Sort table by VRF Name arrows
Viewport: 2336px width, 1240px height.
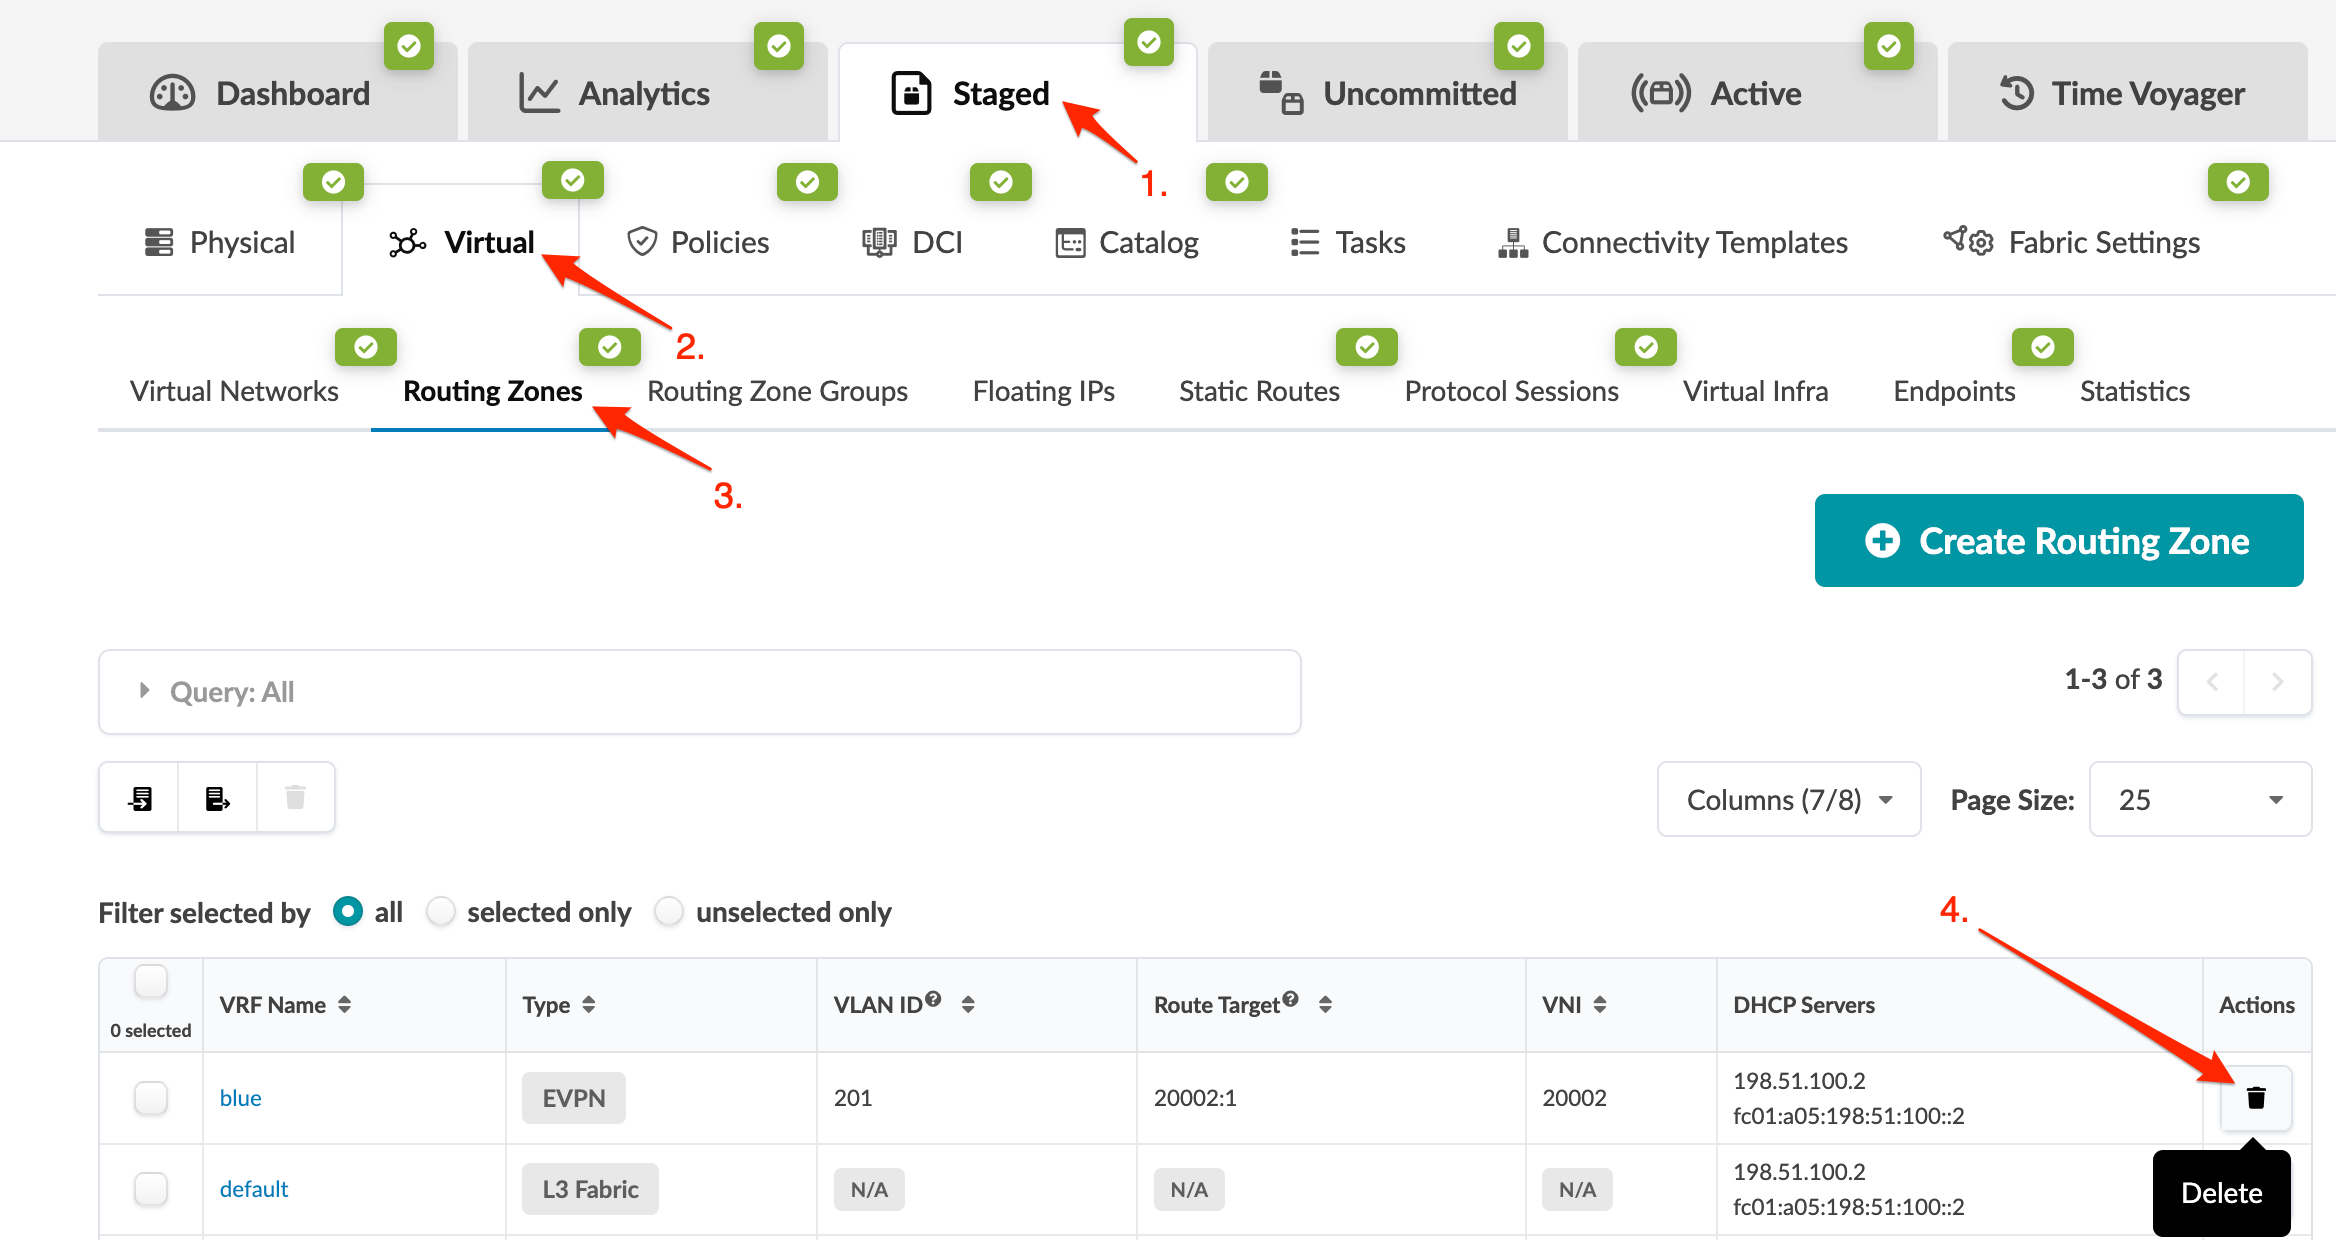pos(344,1005)
